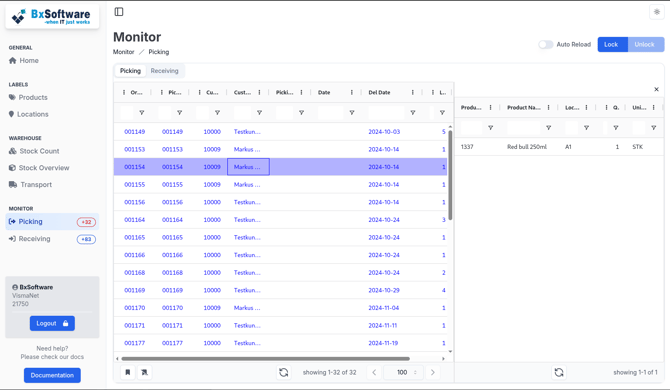Image resolution: width=670 pixels, height=390 pixels.
Task: Click the Logout button
Action: click(x=52, y=323)
